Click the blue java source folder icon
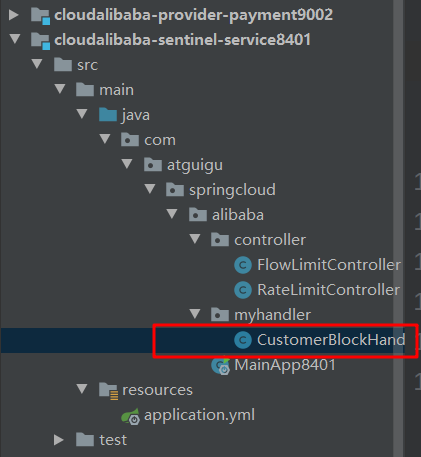 [x=108, y=115]
